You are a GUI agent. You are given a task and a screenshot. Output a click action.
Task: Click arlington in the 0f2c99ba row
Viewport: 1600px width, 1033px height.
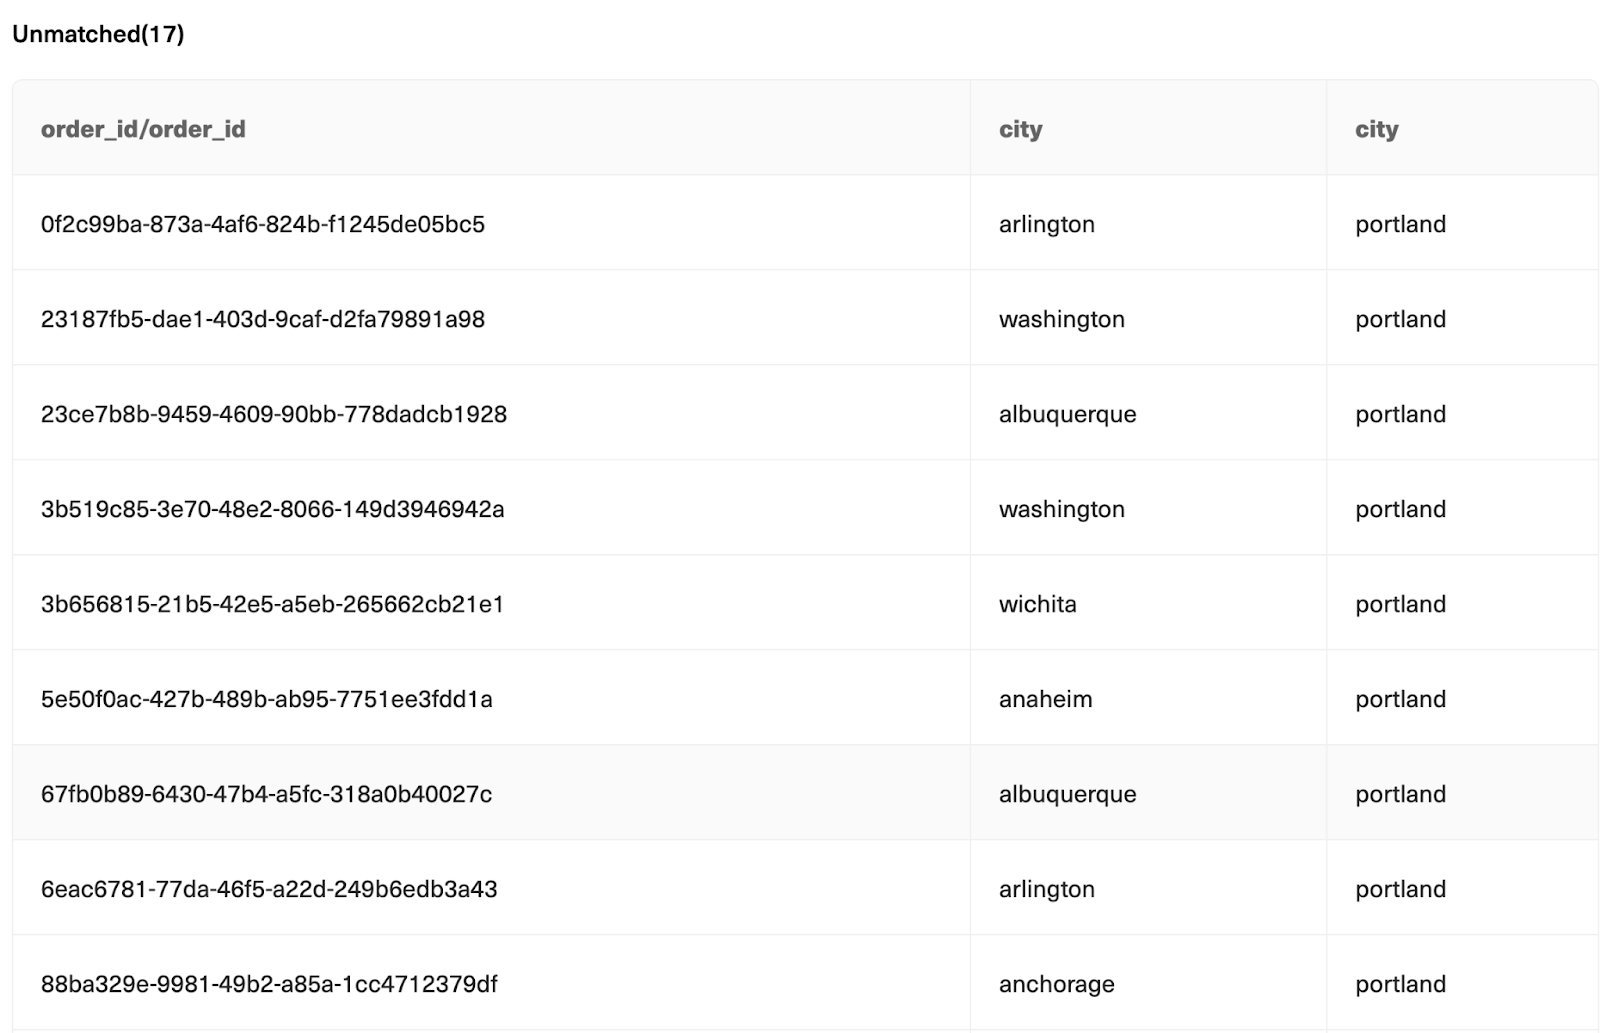1046,224
